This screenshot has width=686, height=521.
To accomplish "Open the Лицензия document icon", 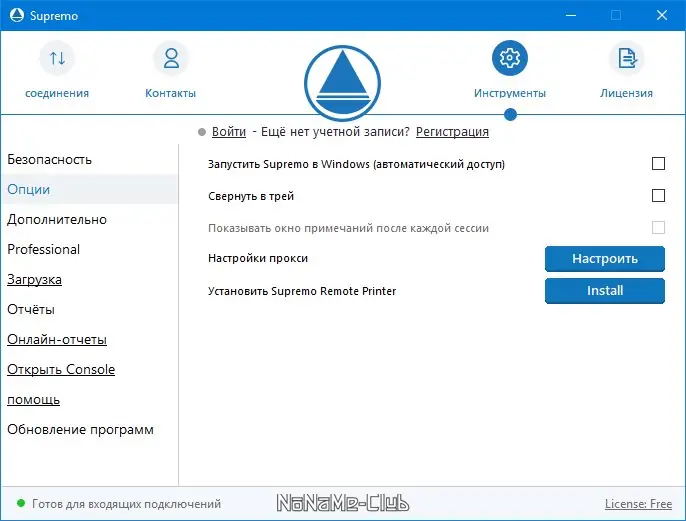I will [626, 58].
